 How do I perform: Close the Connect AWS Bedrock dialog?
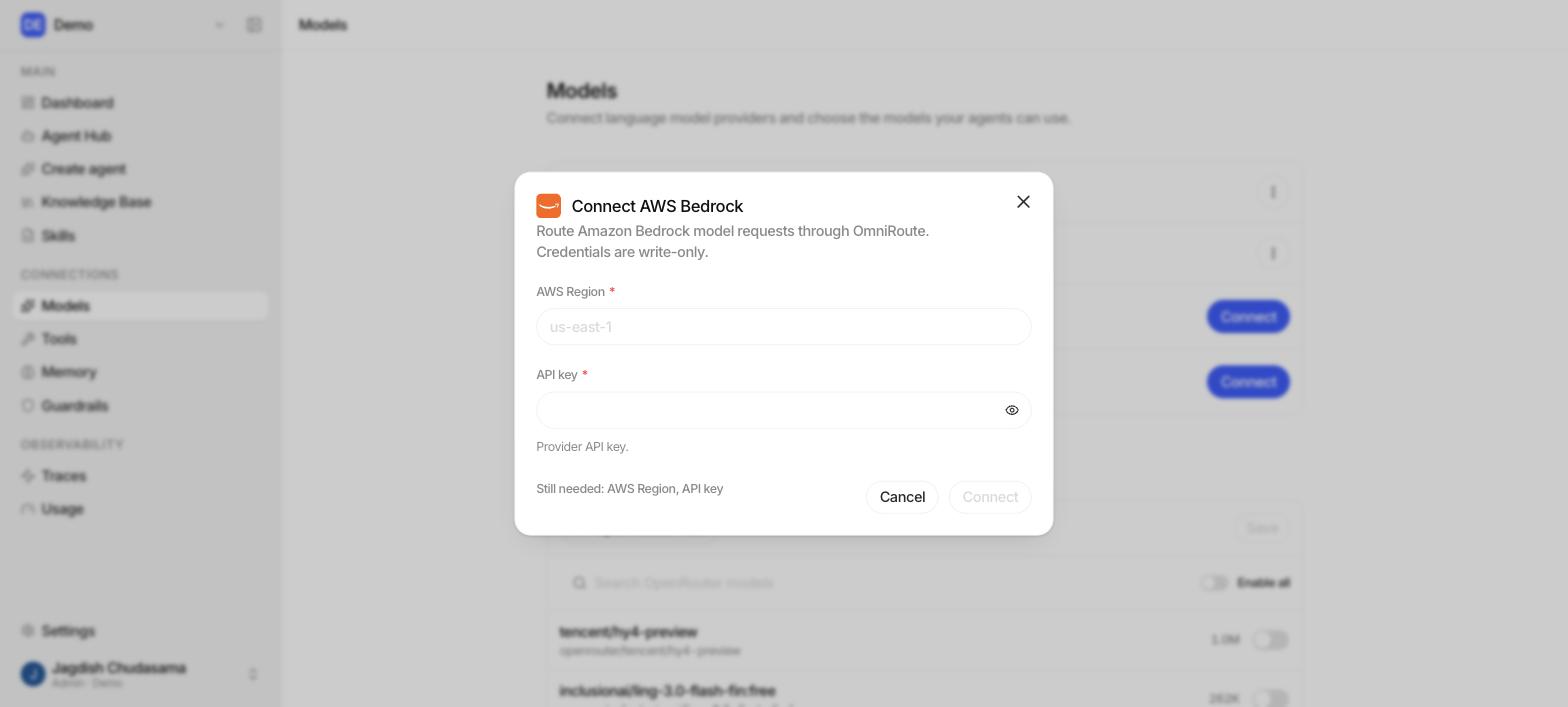click(x=1023, y=202)
